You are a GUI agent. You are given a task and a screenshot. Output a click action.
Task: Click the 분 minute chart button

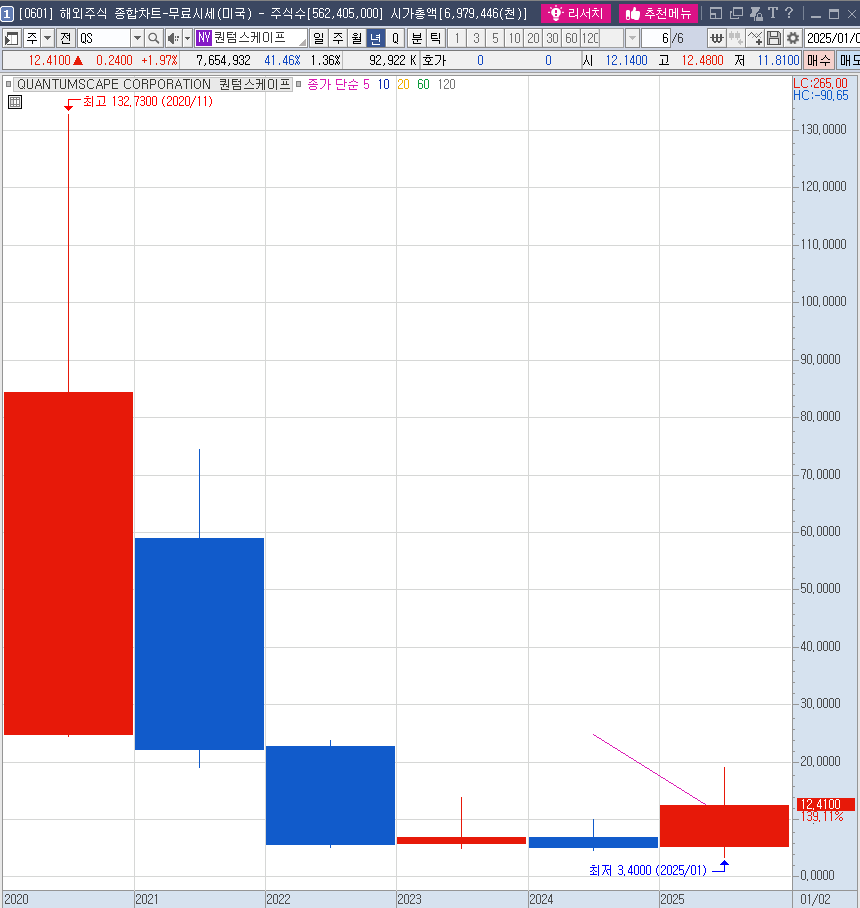click(417, 38)
